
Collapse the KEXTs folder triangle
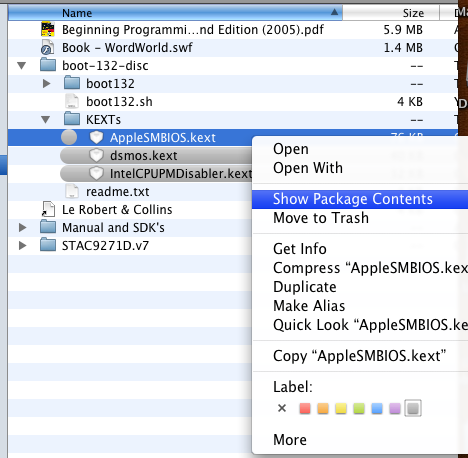pos(46,119)
